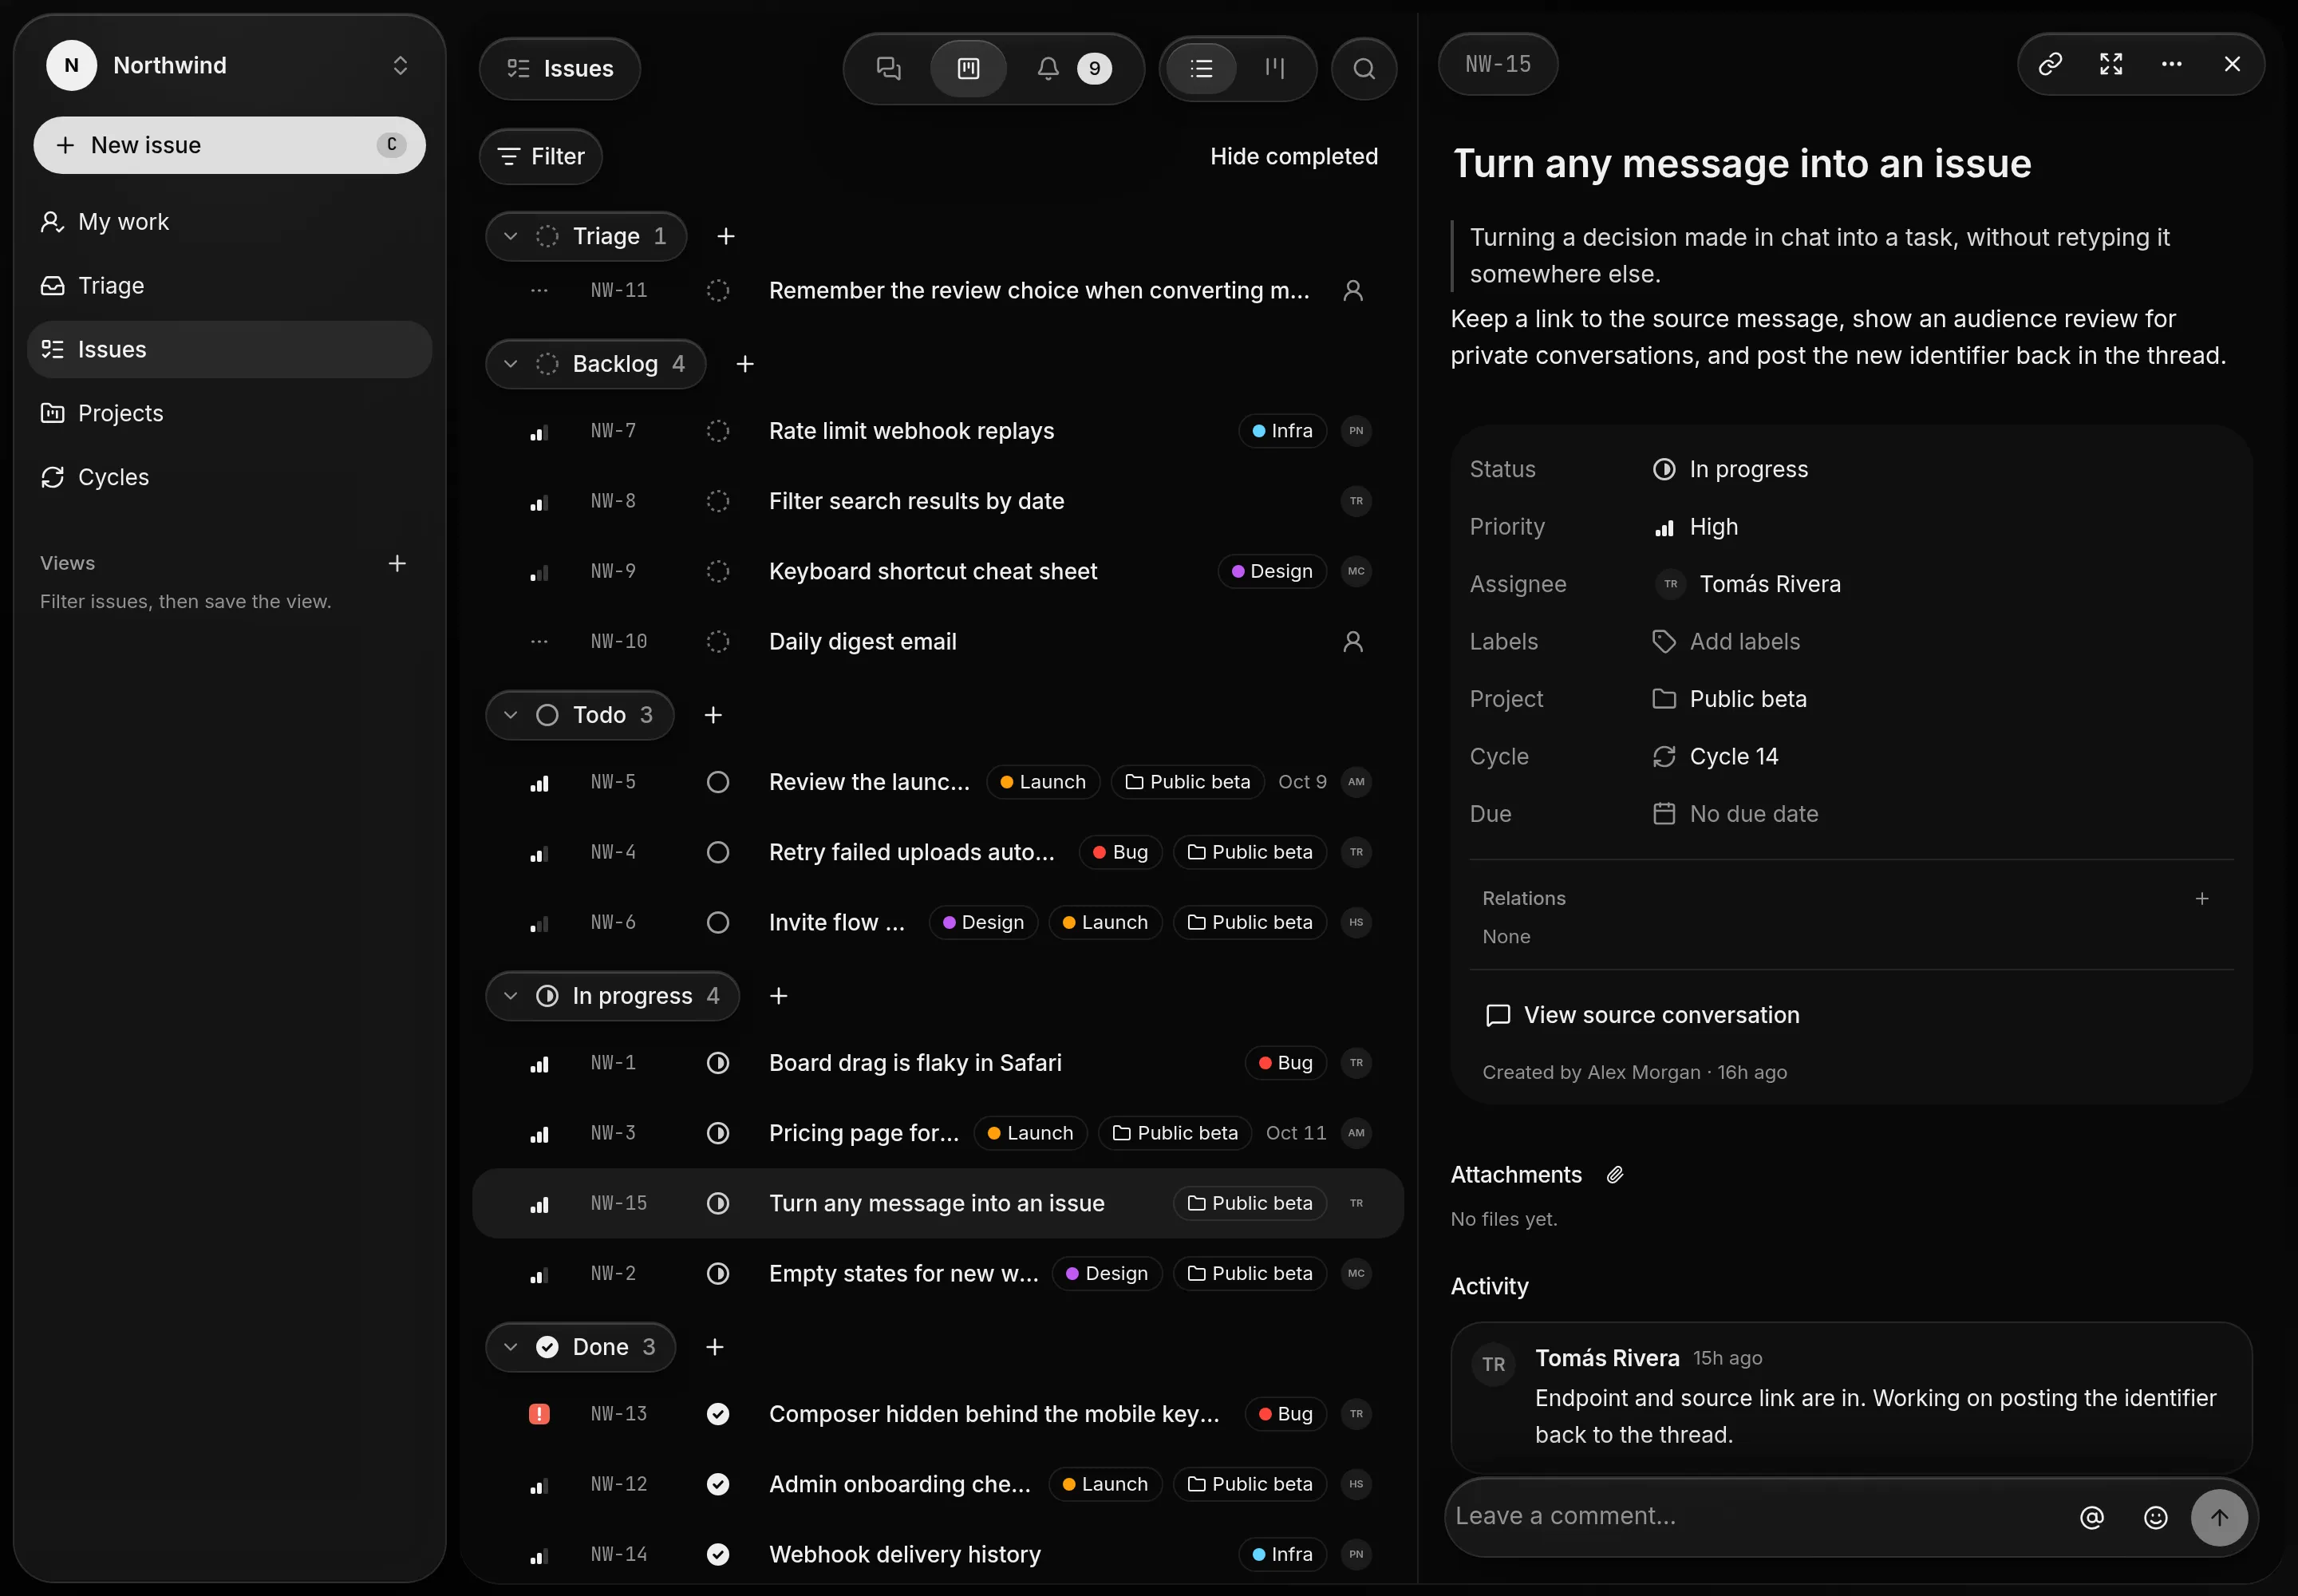Screen dimensions: 2298x1596
Task: Add a new saved view
Action: tap(397, 563)
